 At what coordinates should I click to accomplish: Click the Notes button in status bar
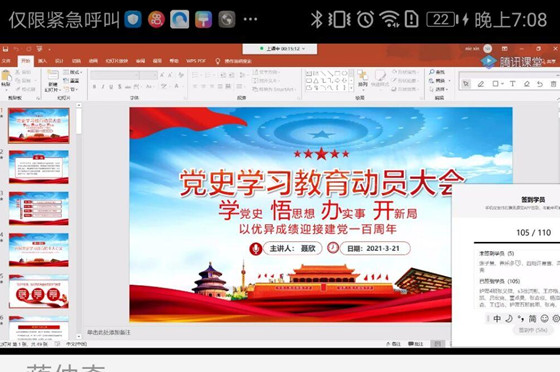click(x=394, y=344)
